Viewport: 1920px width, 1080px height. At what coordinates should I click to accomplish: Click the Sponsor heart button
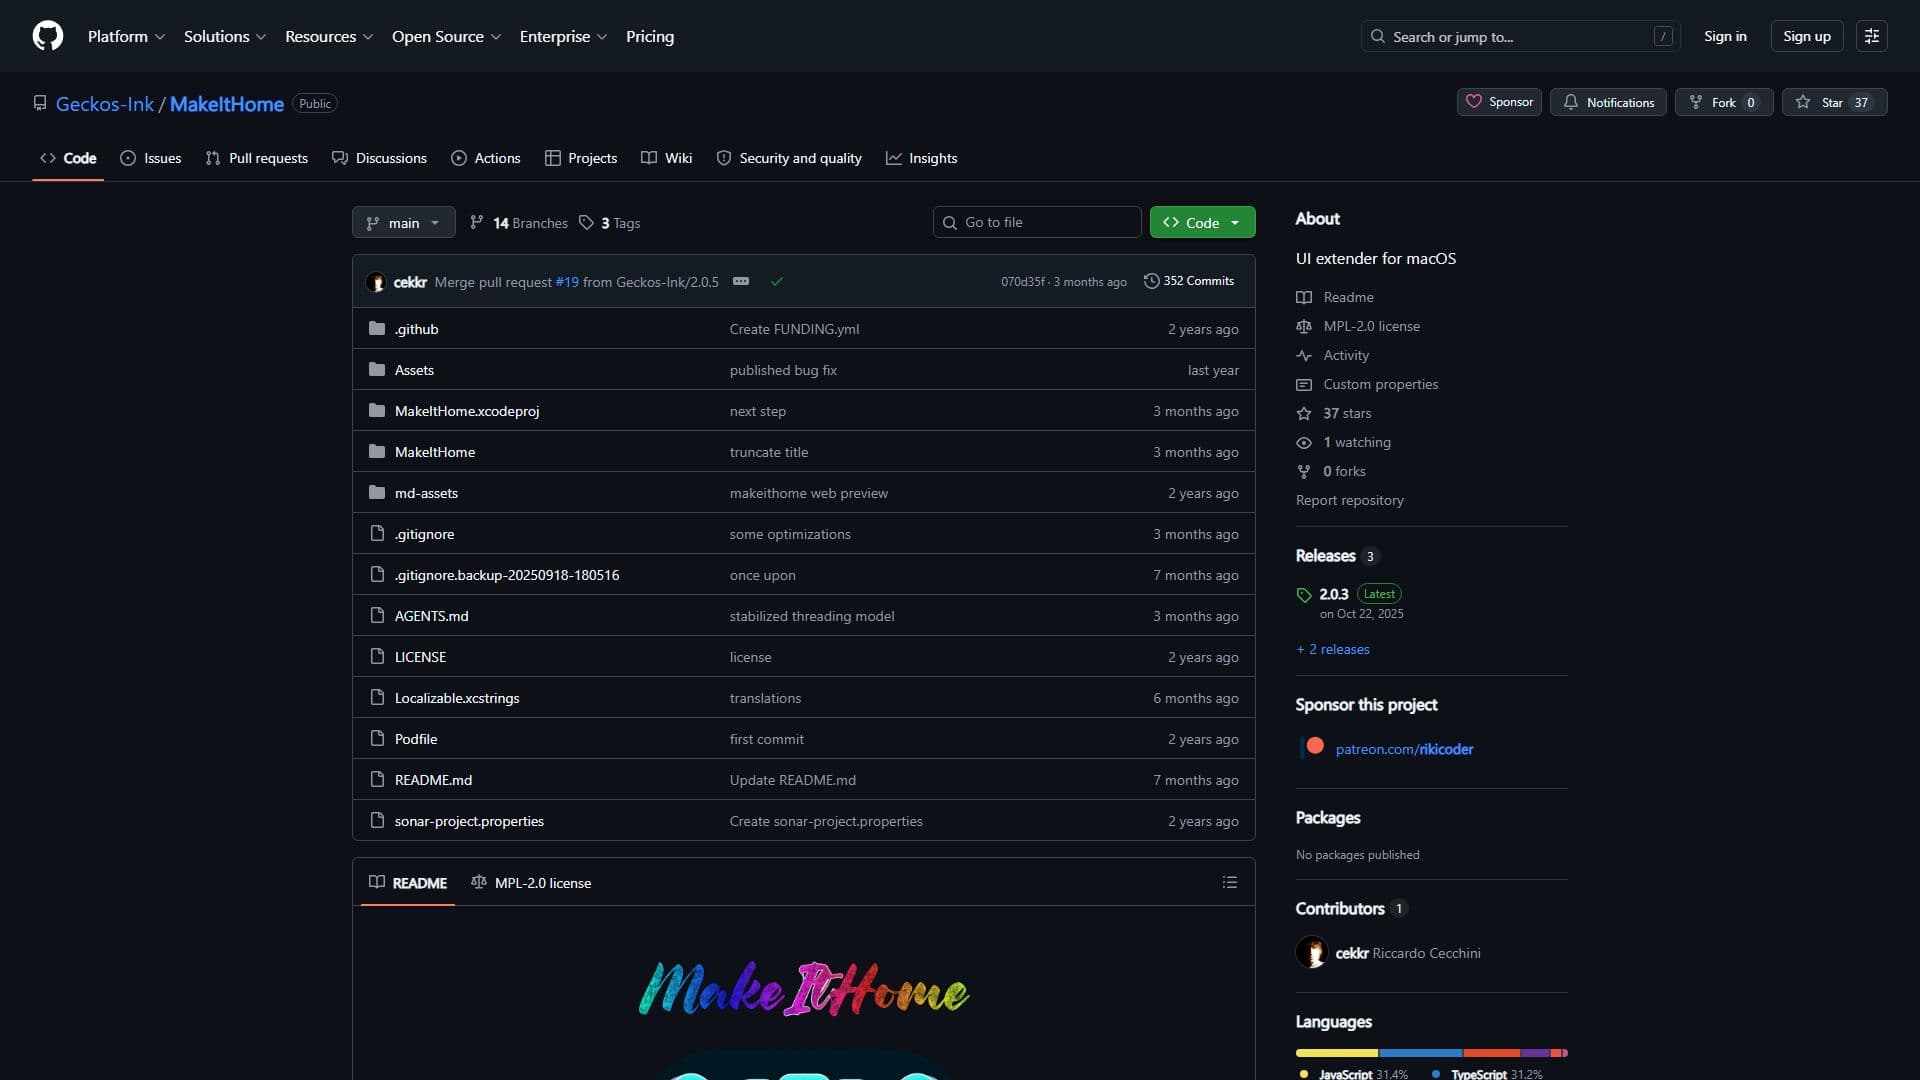coord(1499,102)
